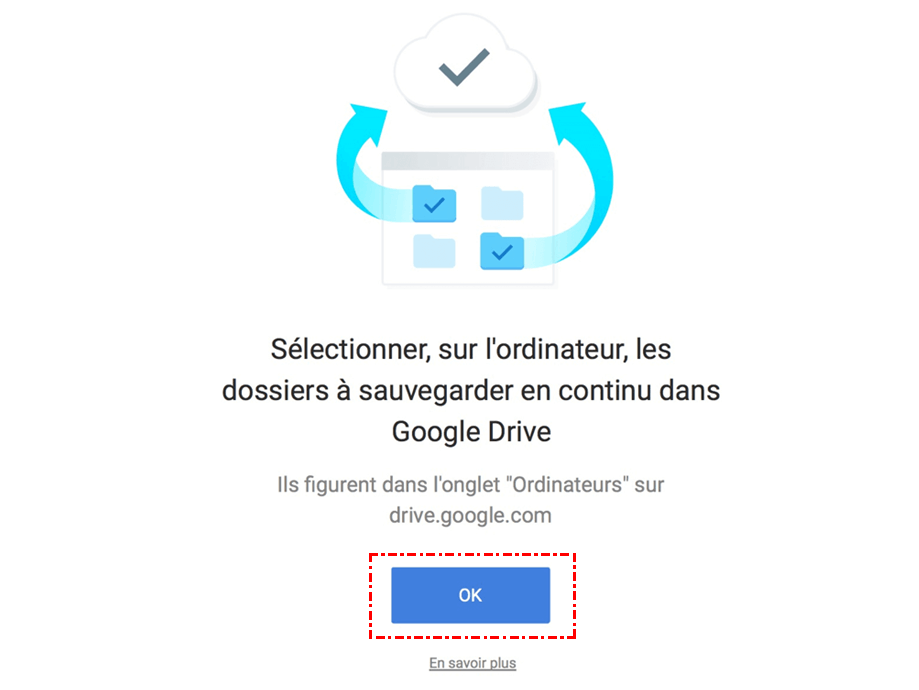Click the blue OK button
Screen dimensions: 919x690
471,595
